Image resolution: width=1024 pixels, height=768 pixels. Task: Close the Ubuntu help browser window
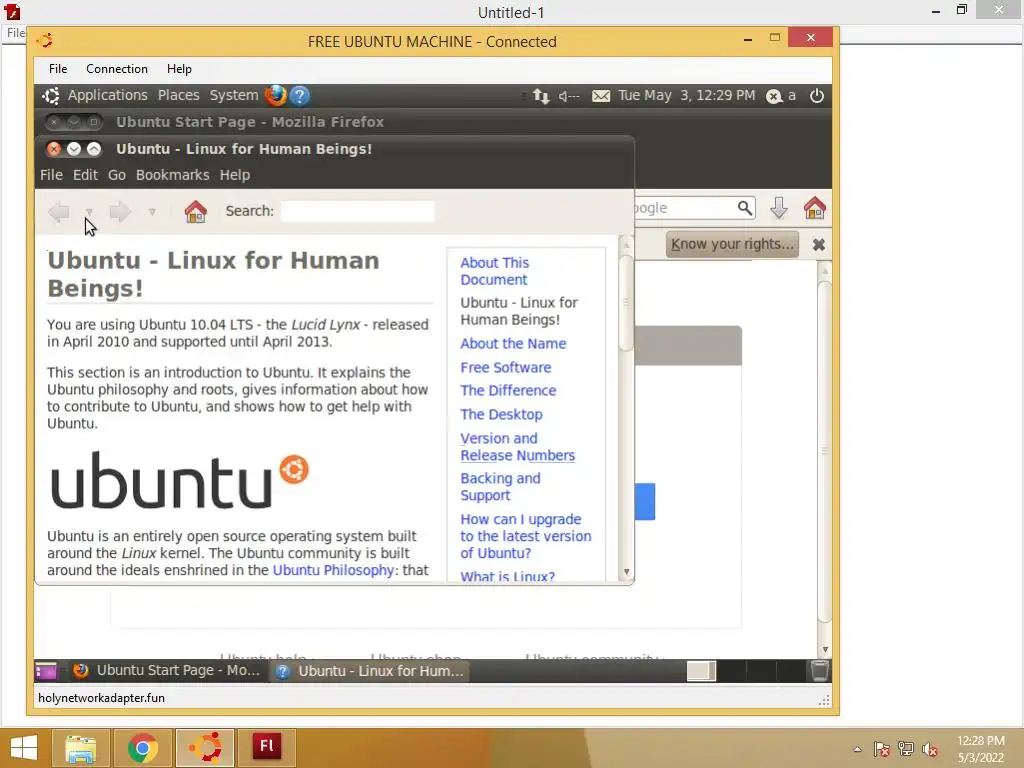coord(54,149)
